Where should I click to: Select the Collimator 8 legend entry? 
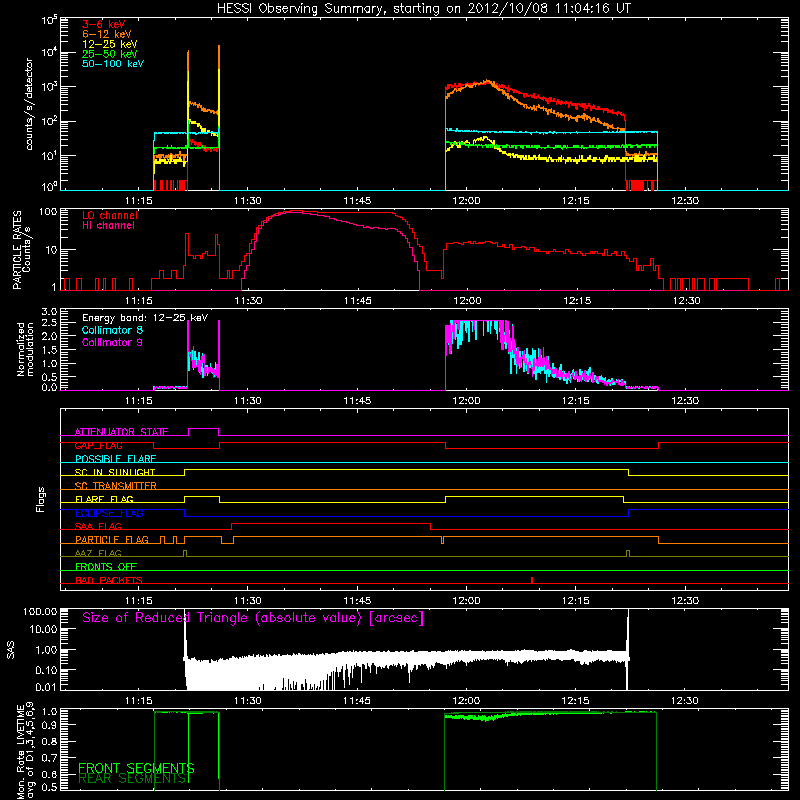112,330
